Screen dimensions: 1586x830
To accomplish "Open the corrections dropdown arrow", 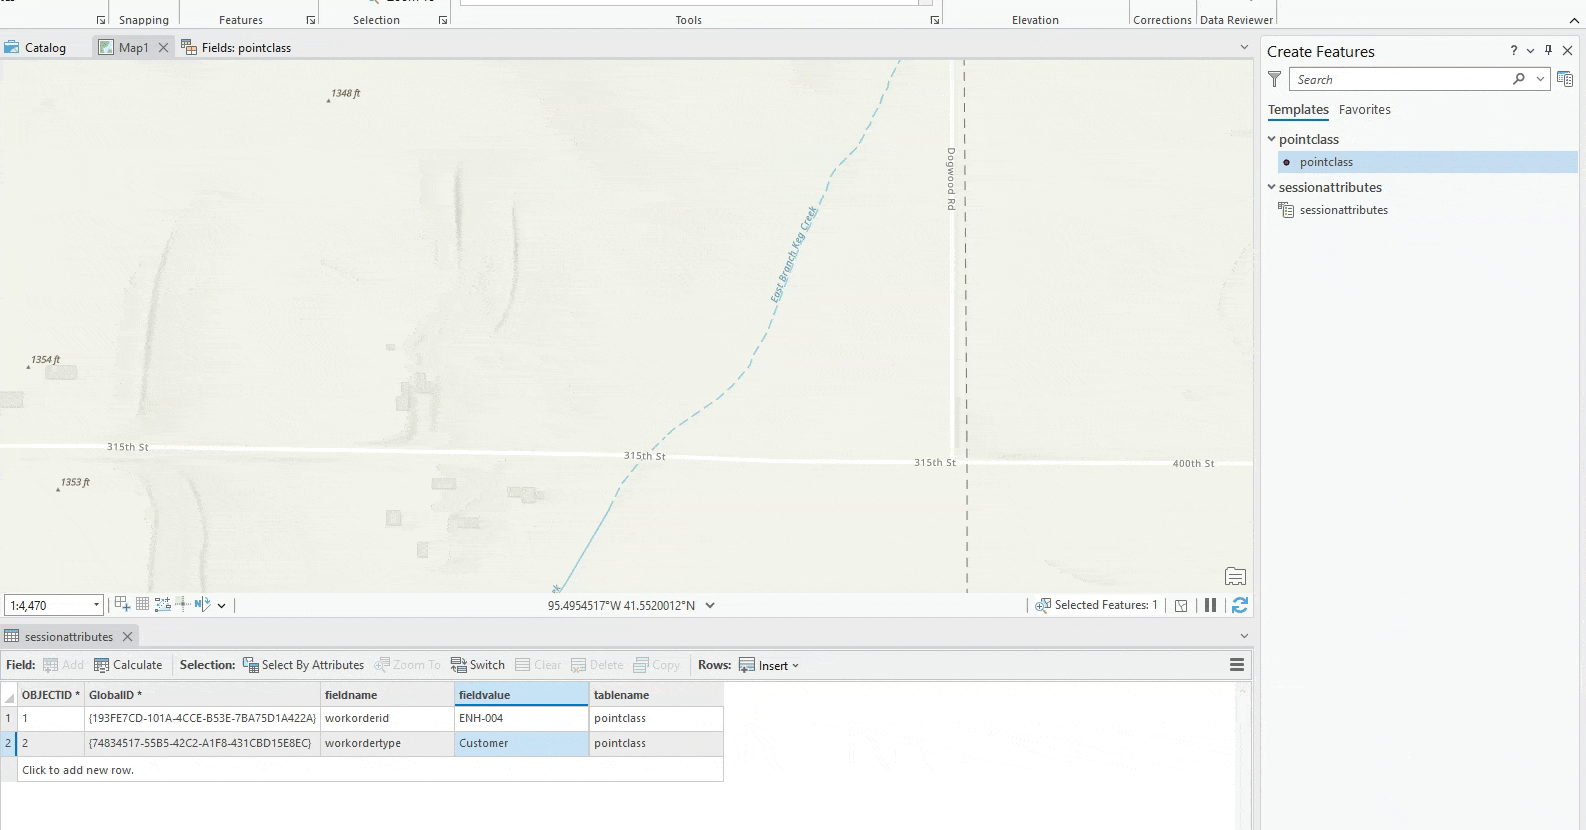I will tap(221, 605).
